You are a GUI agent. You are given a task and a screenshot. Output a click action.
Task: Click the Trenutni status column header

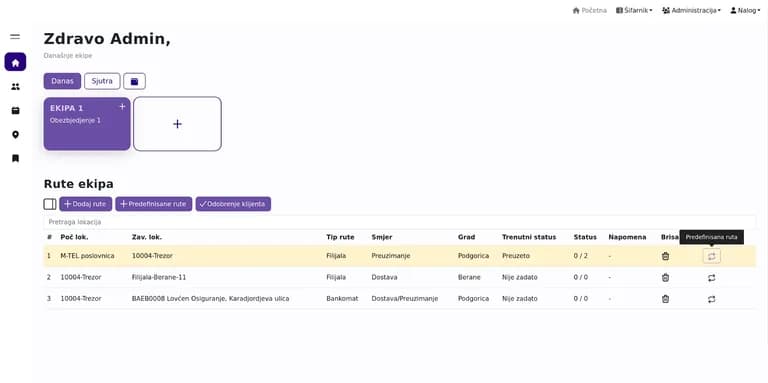(x=529, y=237)
